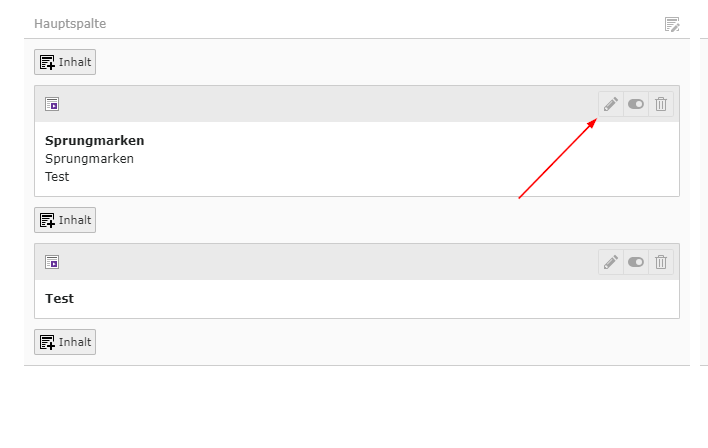The image size is (708, 448).
Task: Edit the Test element with the pencil
Action: tap(611, 262)
